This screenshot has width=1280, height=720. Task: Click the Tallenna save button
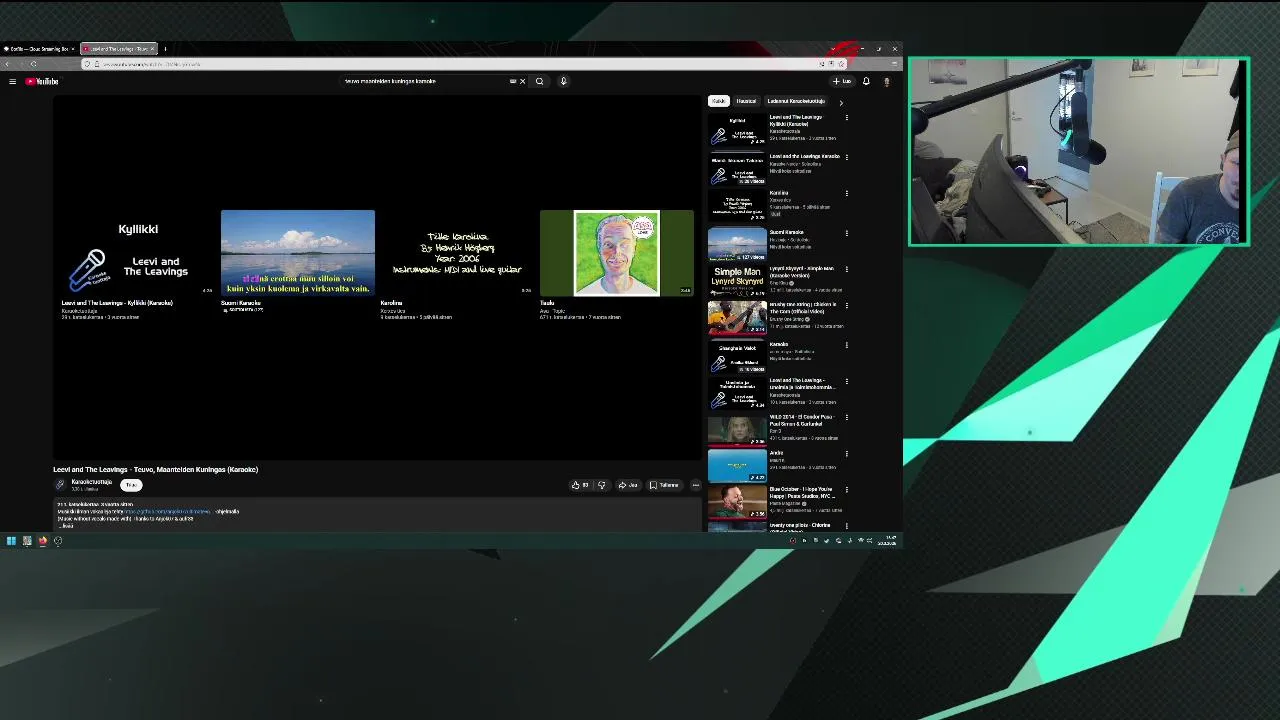point(664,485)
